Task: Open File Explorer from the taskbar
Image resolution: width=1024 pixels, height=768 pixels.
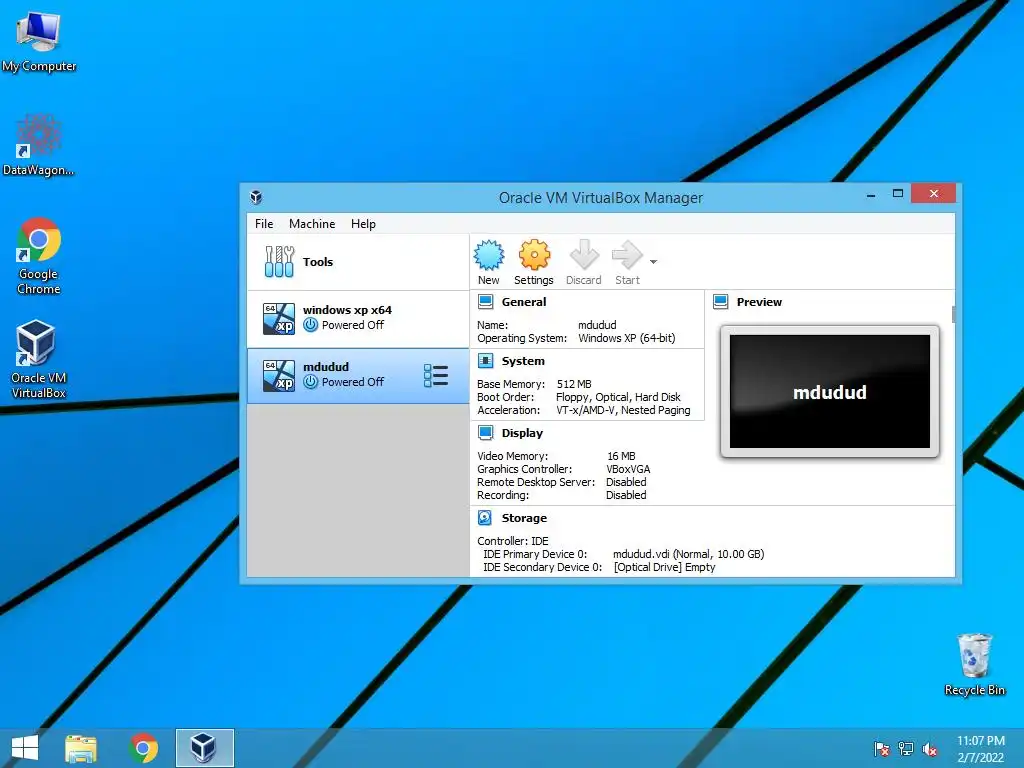Action: [x=81, y=748]
